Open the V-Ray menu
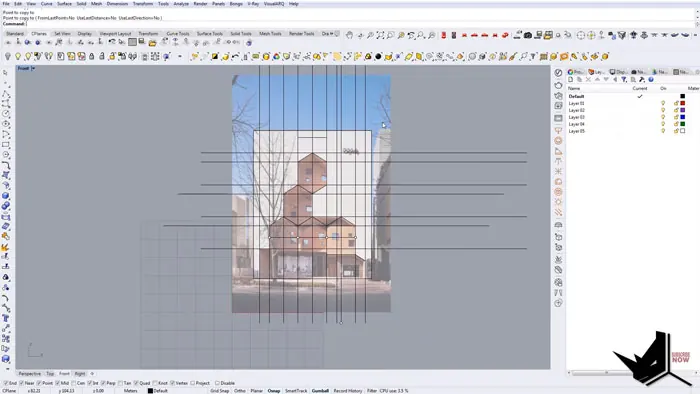This screenshot has width=700, height=394. (253, 4)
